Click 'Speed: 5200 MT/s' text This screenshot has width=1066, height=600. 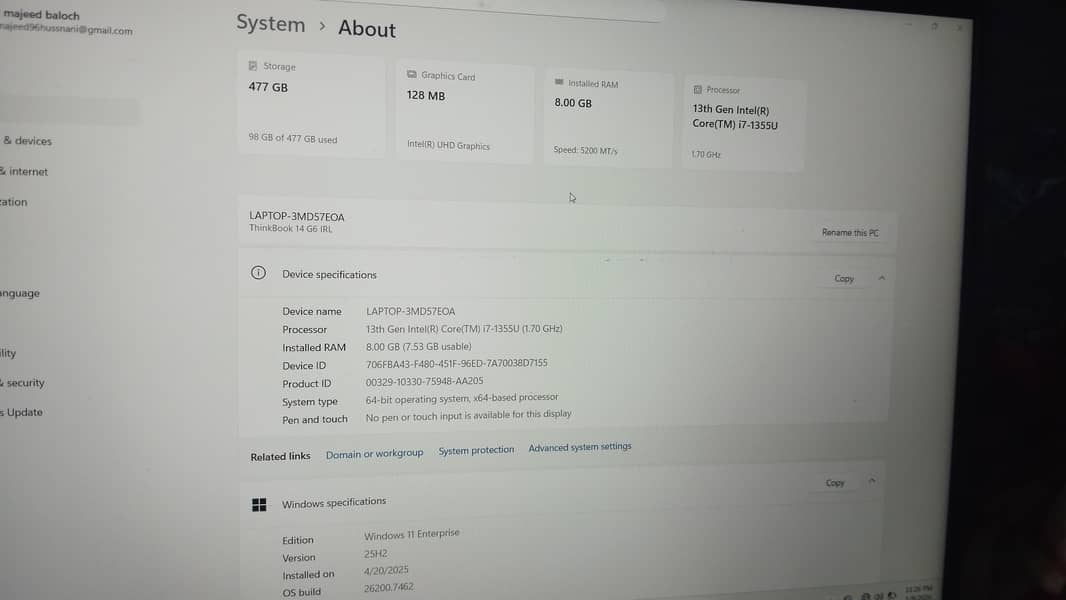[x=585, y=150]
